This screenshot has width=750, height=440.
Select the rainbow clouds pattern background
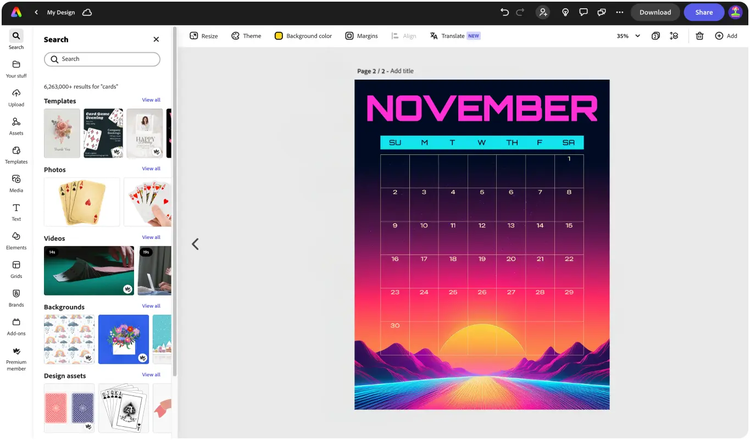coord(69,339)
